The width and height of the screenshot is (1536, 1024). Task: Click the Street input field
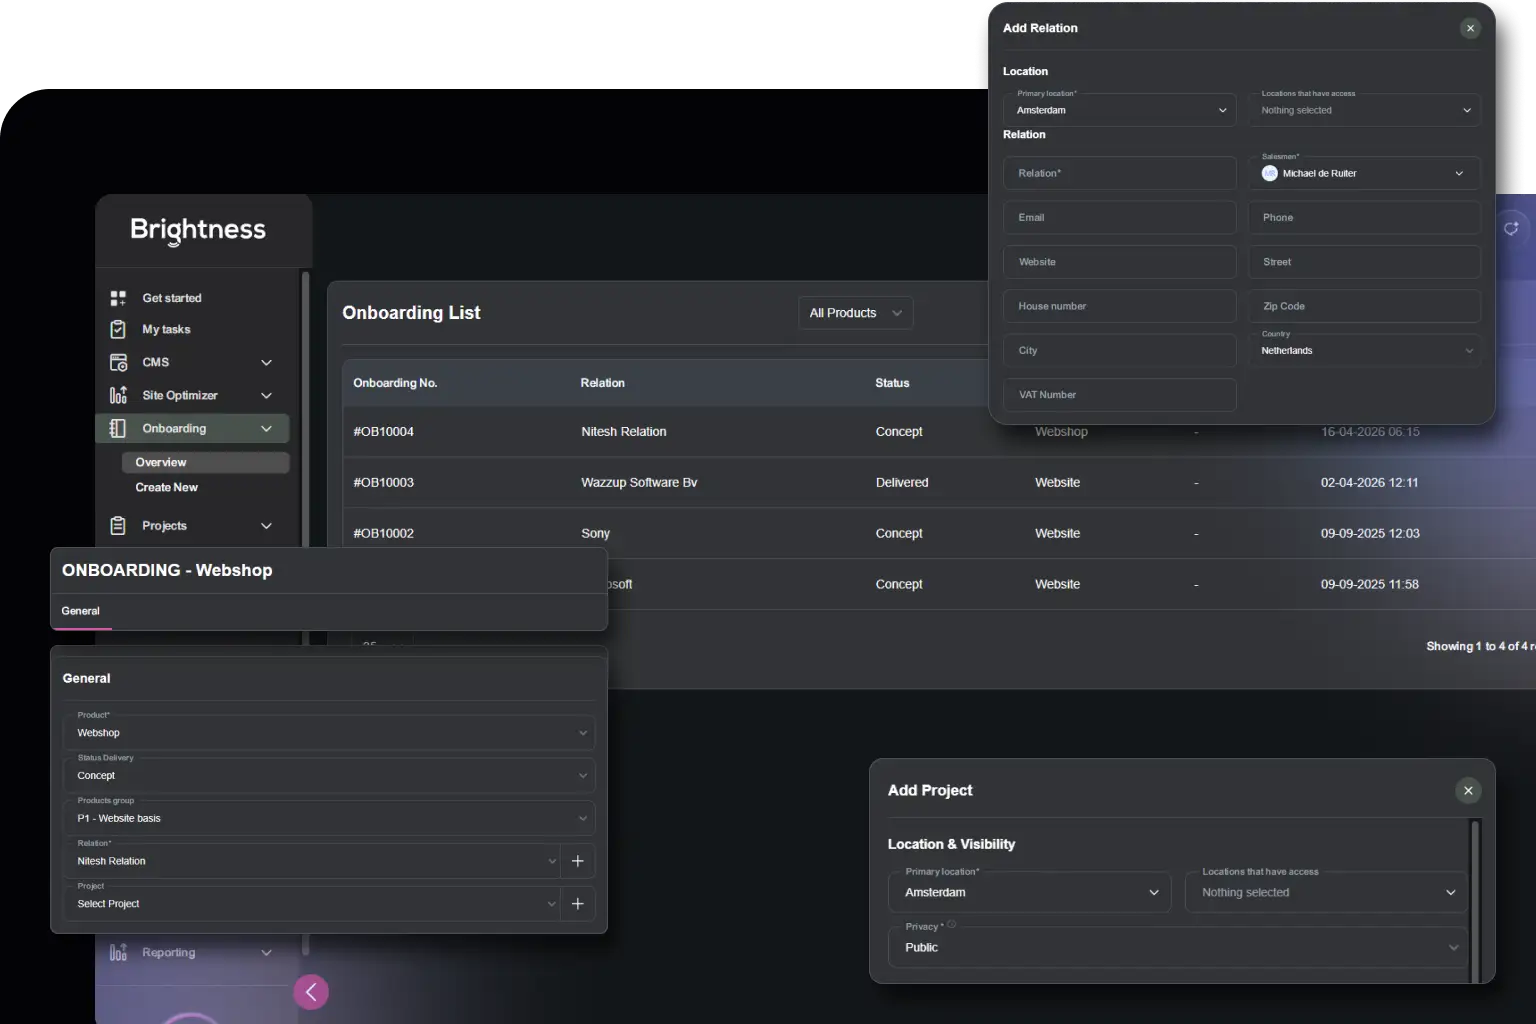[1364, 262]
